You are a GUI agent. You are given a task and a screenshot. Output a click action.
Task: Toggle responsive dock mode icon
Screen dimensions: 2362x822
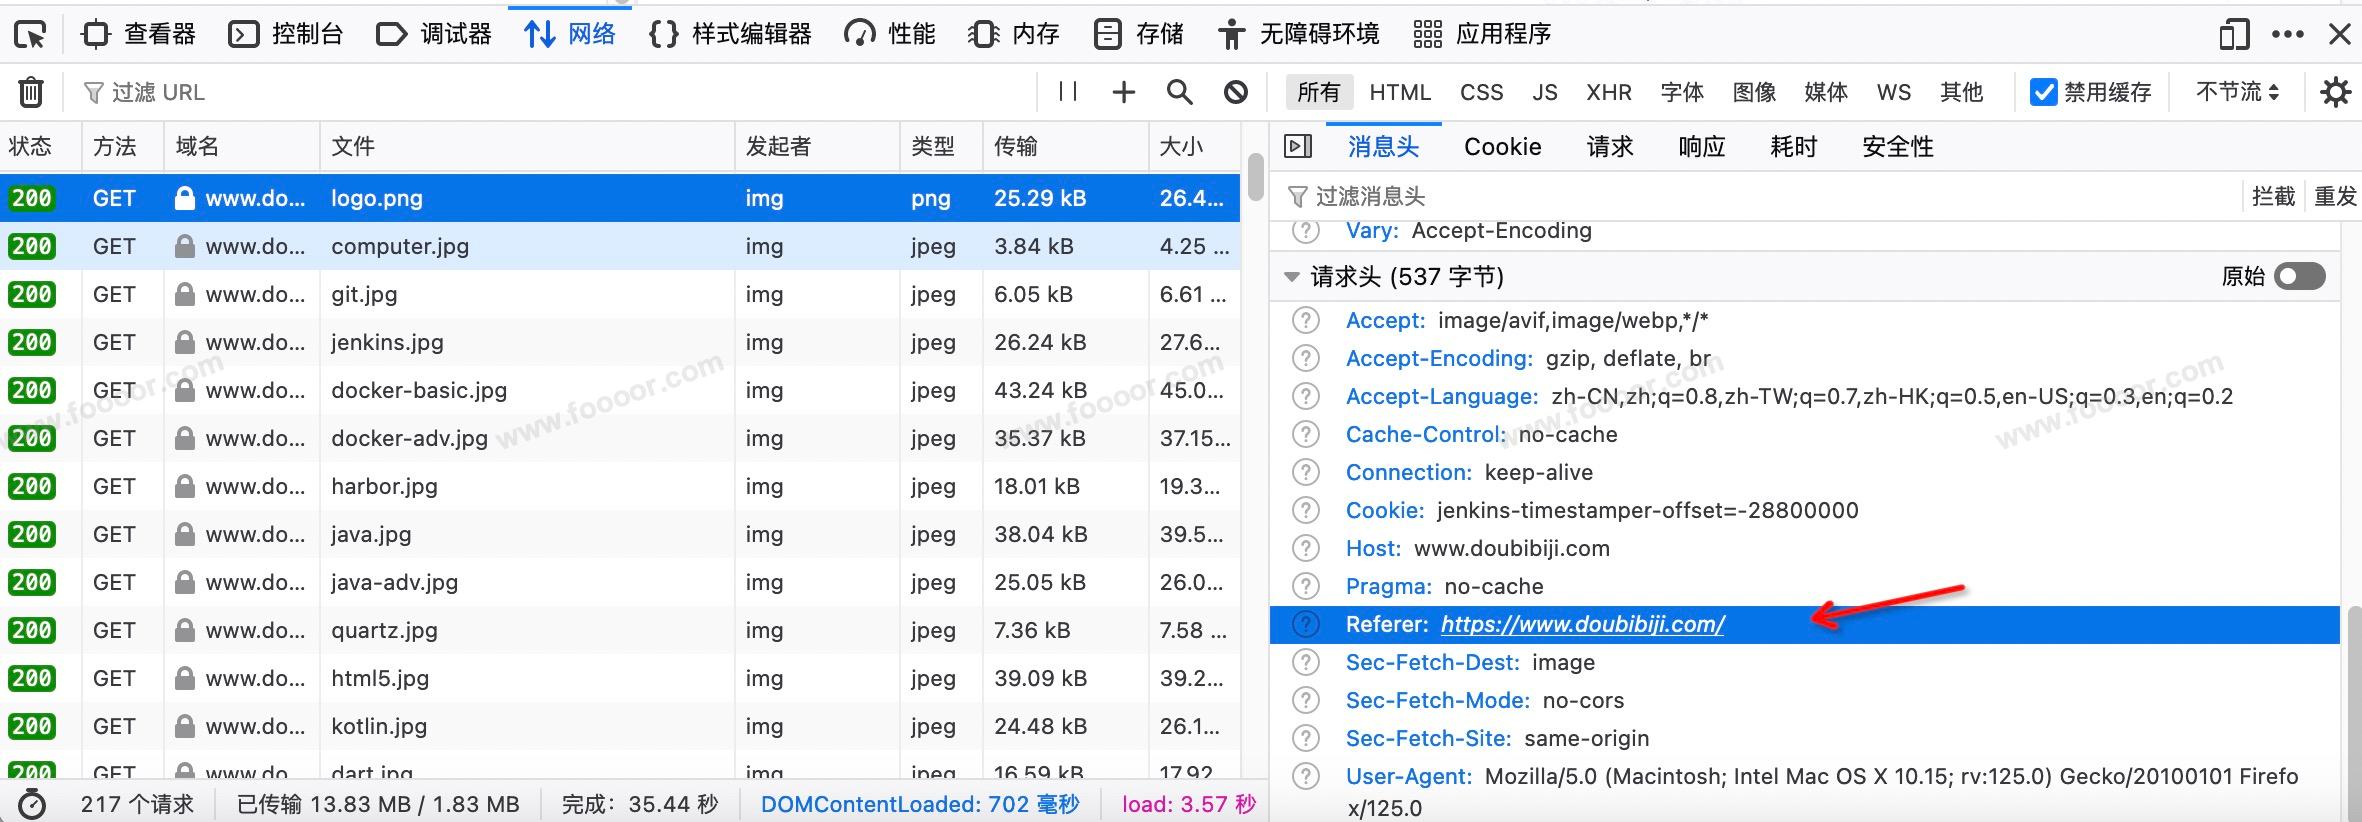pyautogui.click(x=2233, y=35)
